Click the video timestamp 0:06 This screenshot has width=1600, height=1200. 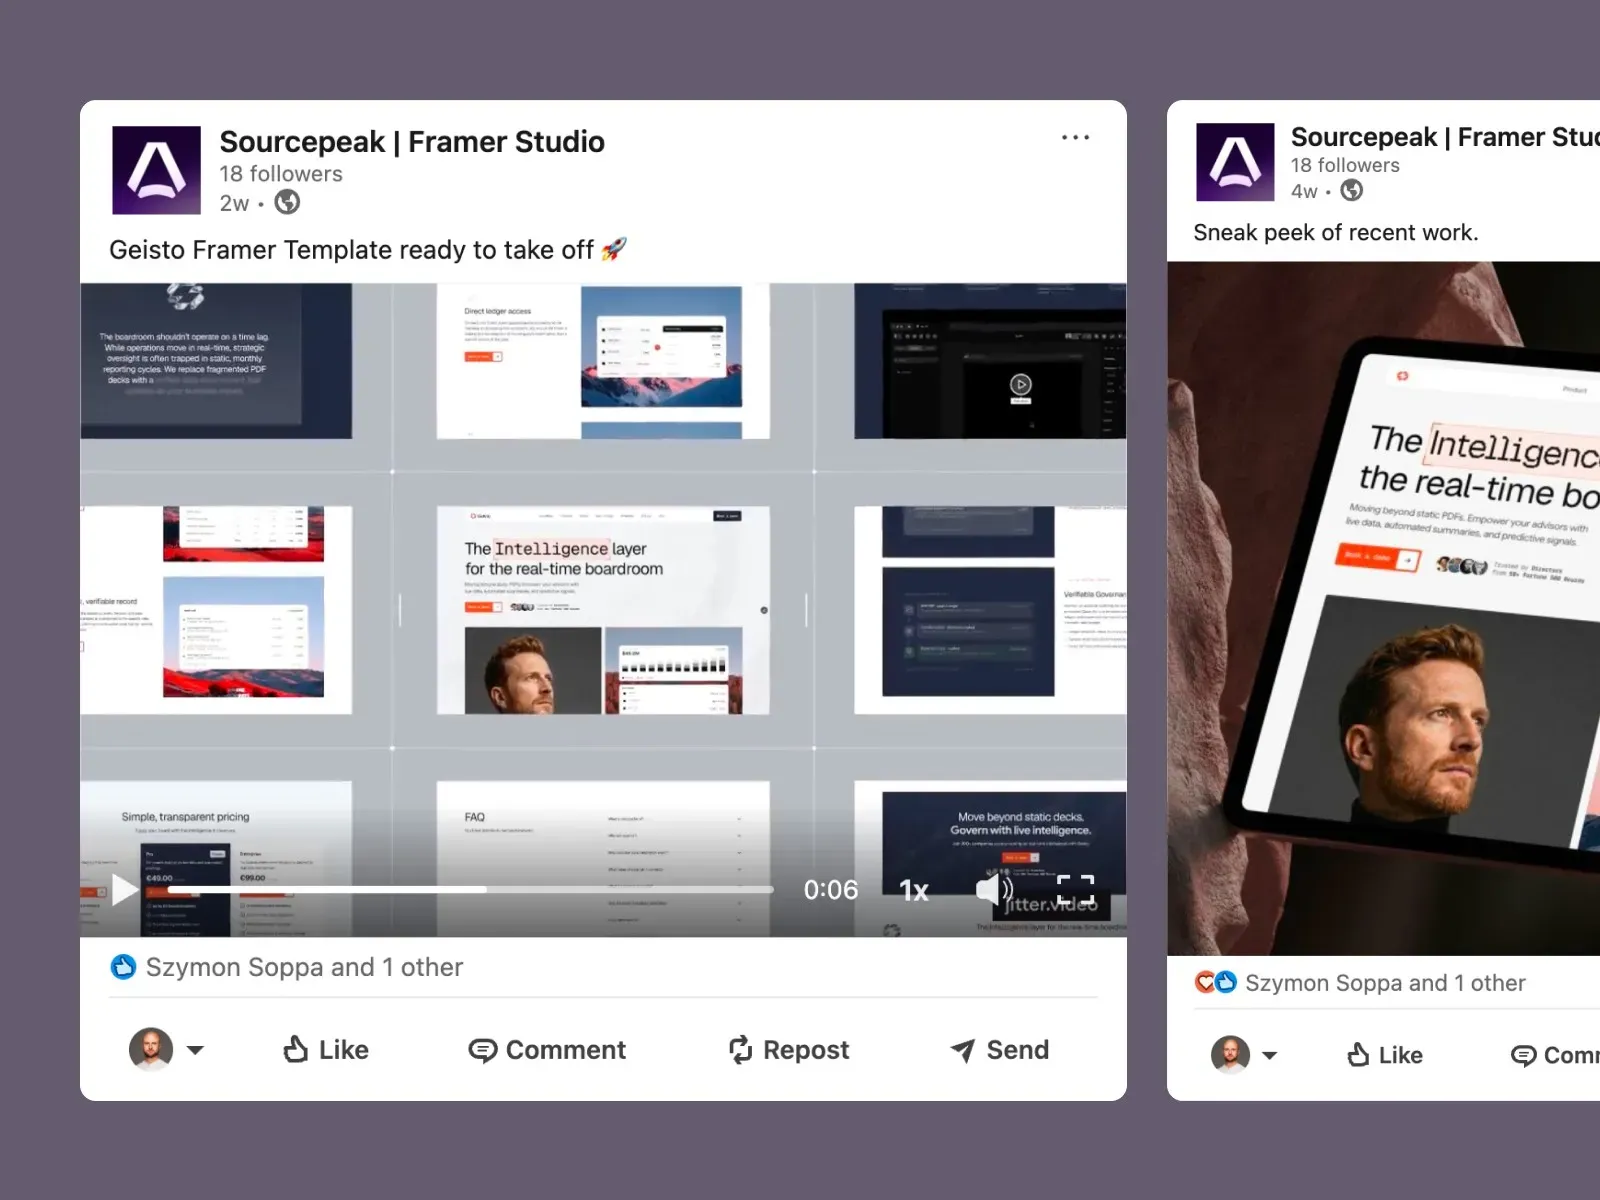831,890
